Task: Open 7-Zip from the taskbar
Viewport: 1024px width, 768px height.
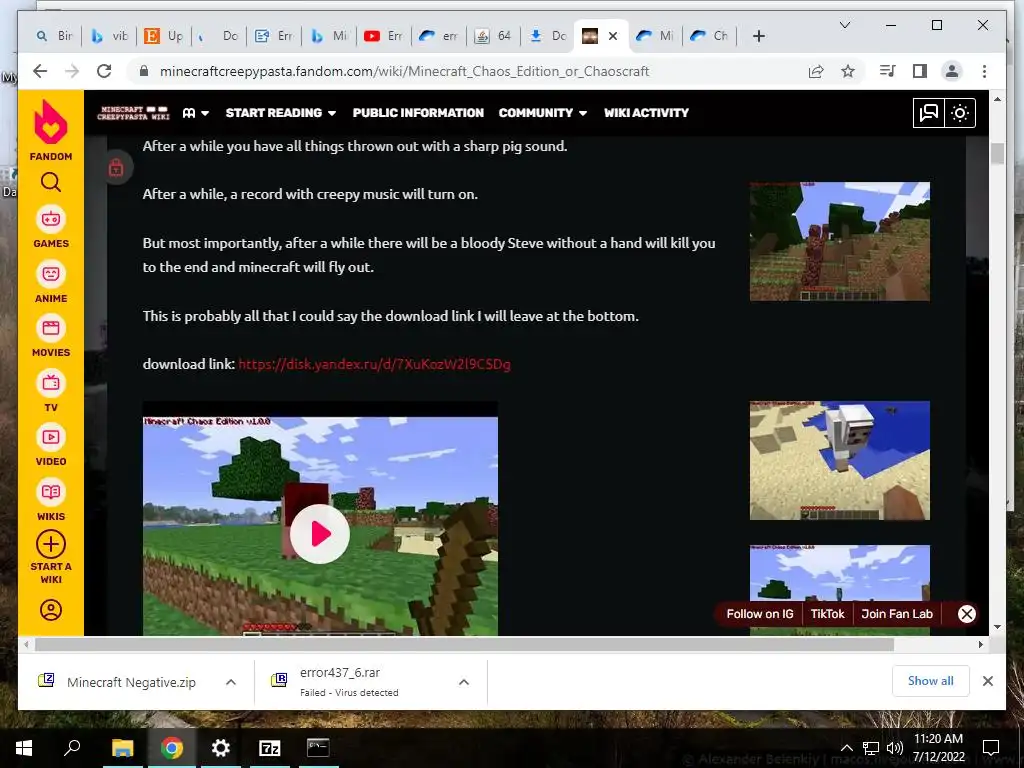Action: coord(270,748)
